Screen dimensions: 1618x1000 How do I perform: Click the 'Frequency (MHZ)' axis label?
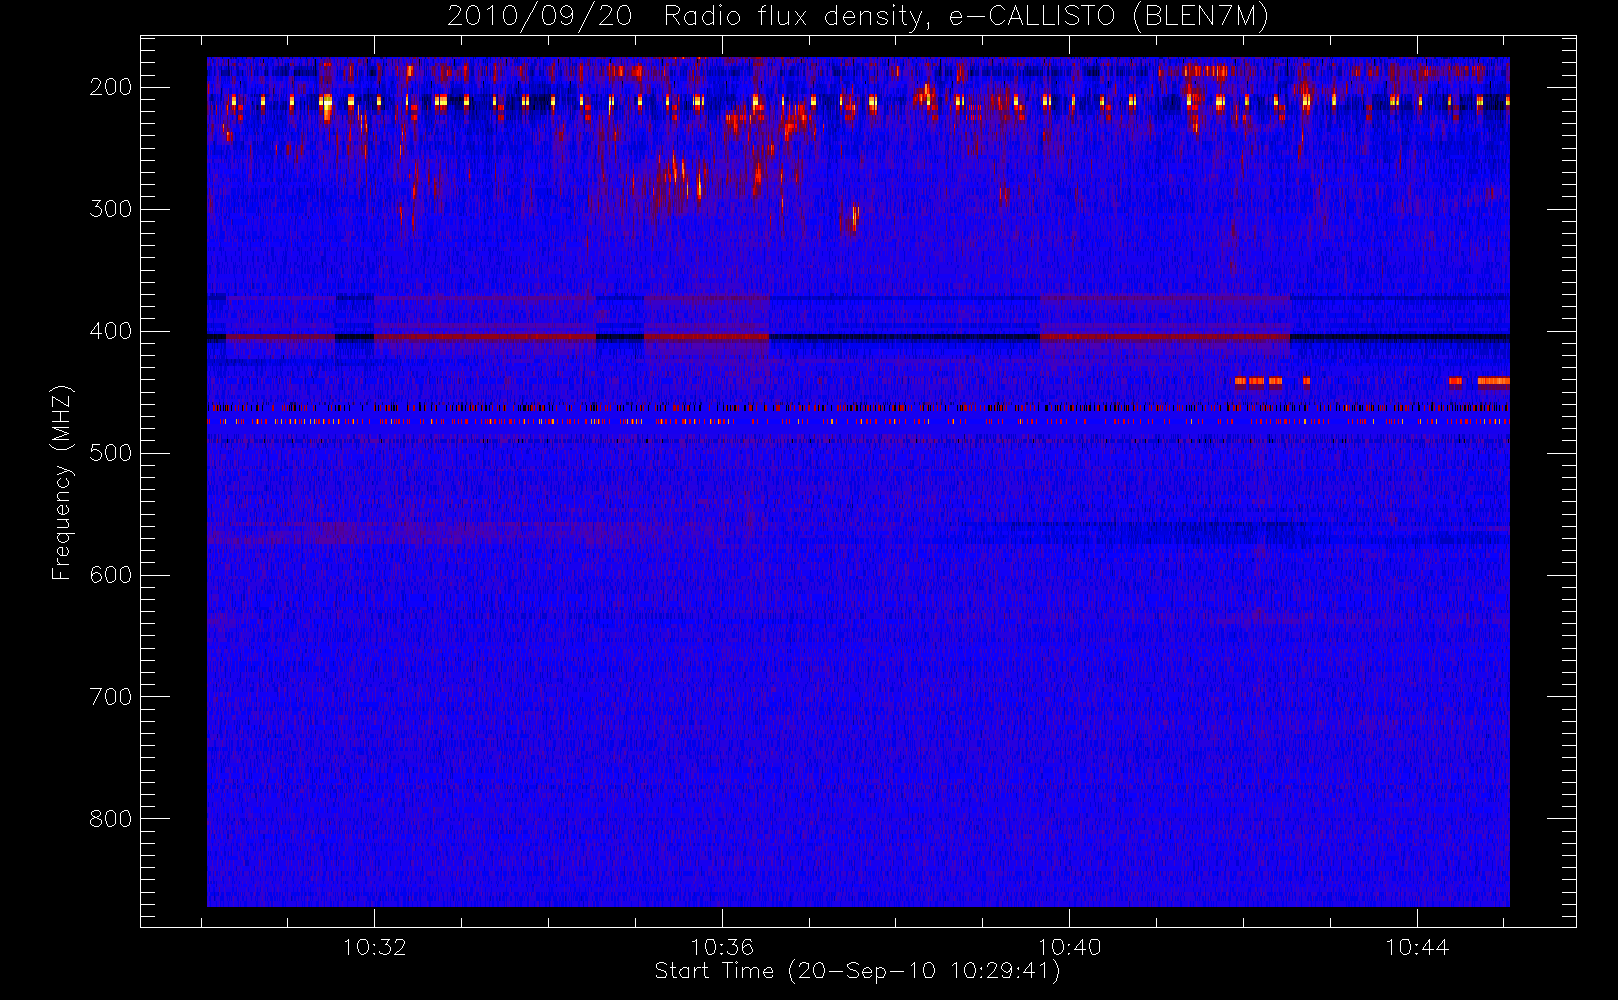click(62, 482)
